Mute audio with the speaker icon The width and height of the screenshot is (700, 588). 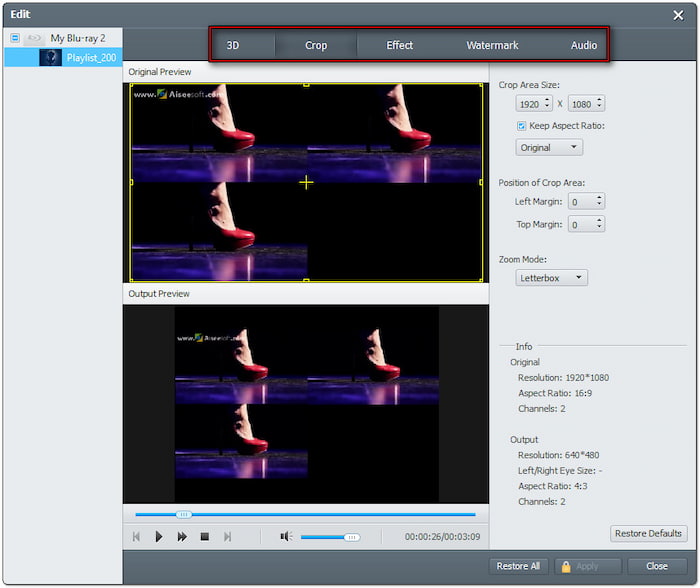285,537
